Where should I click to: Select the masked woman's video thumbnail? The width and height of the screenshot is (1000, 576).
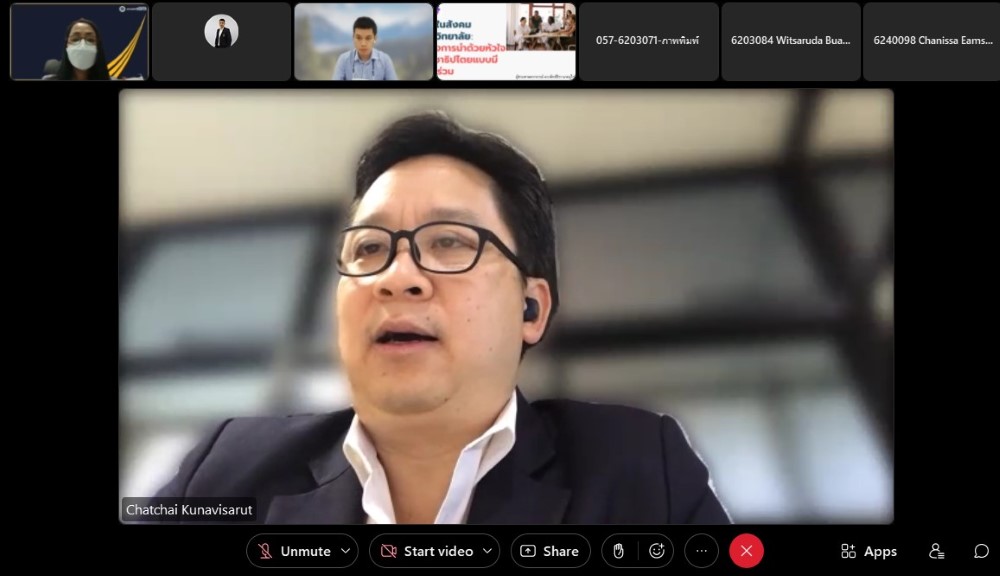point(79,41)
